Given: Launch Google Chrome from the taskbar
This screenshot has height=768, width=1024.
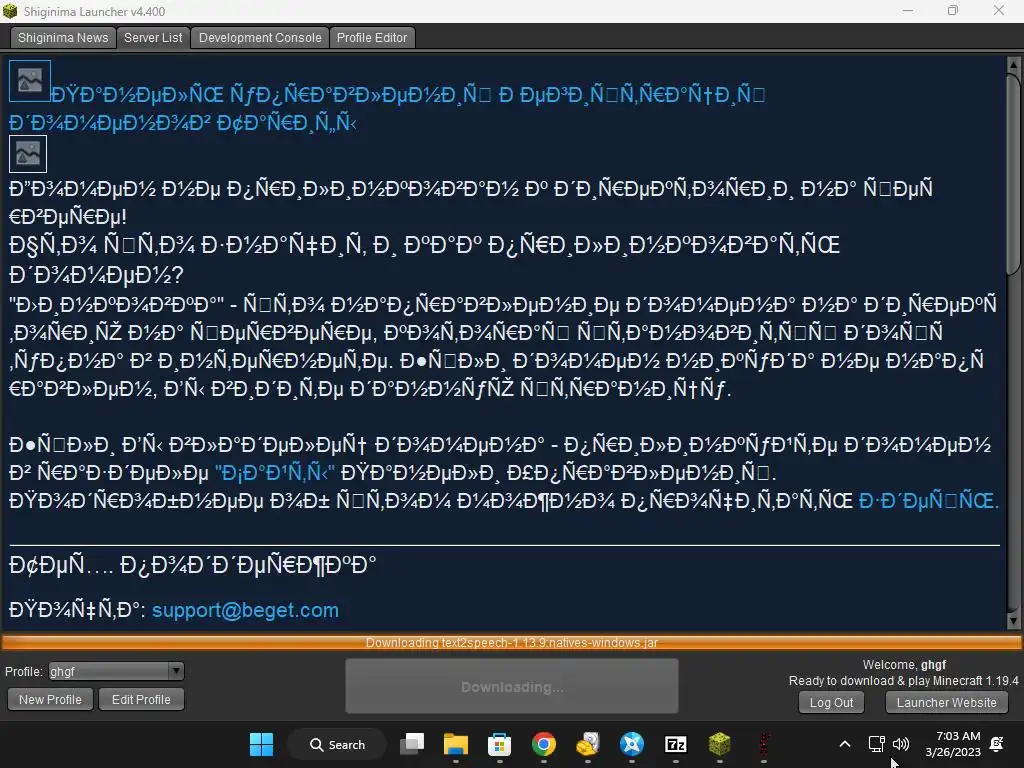Looking at the screenshot, I should click(x=543, y=744).
